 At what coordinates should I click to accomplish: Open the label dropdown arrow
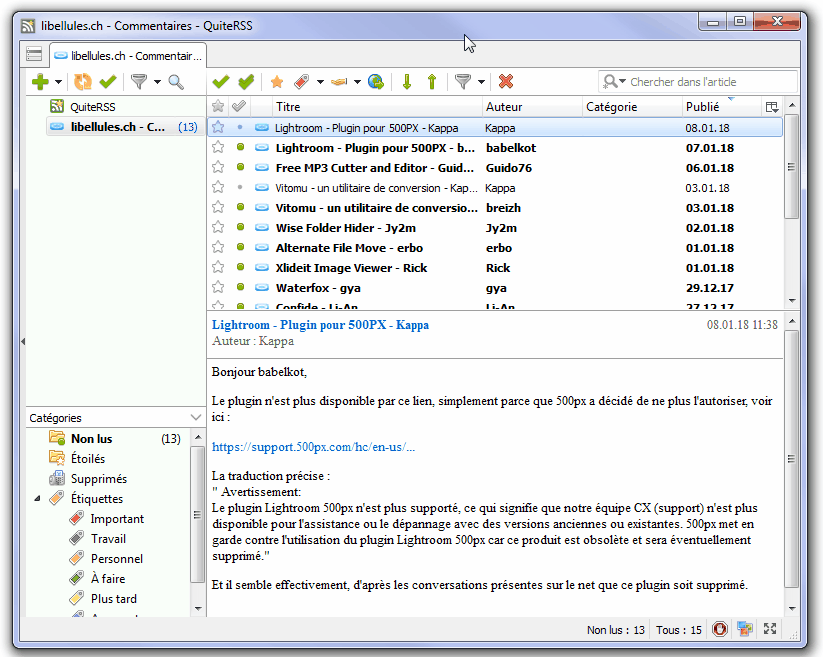(x=320, y=82)
